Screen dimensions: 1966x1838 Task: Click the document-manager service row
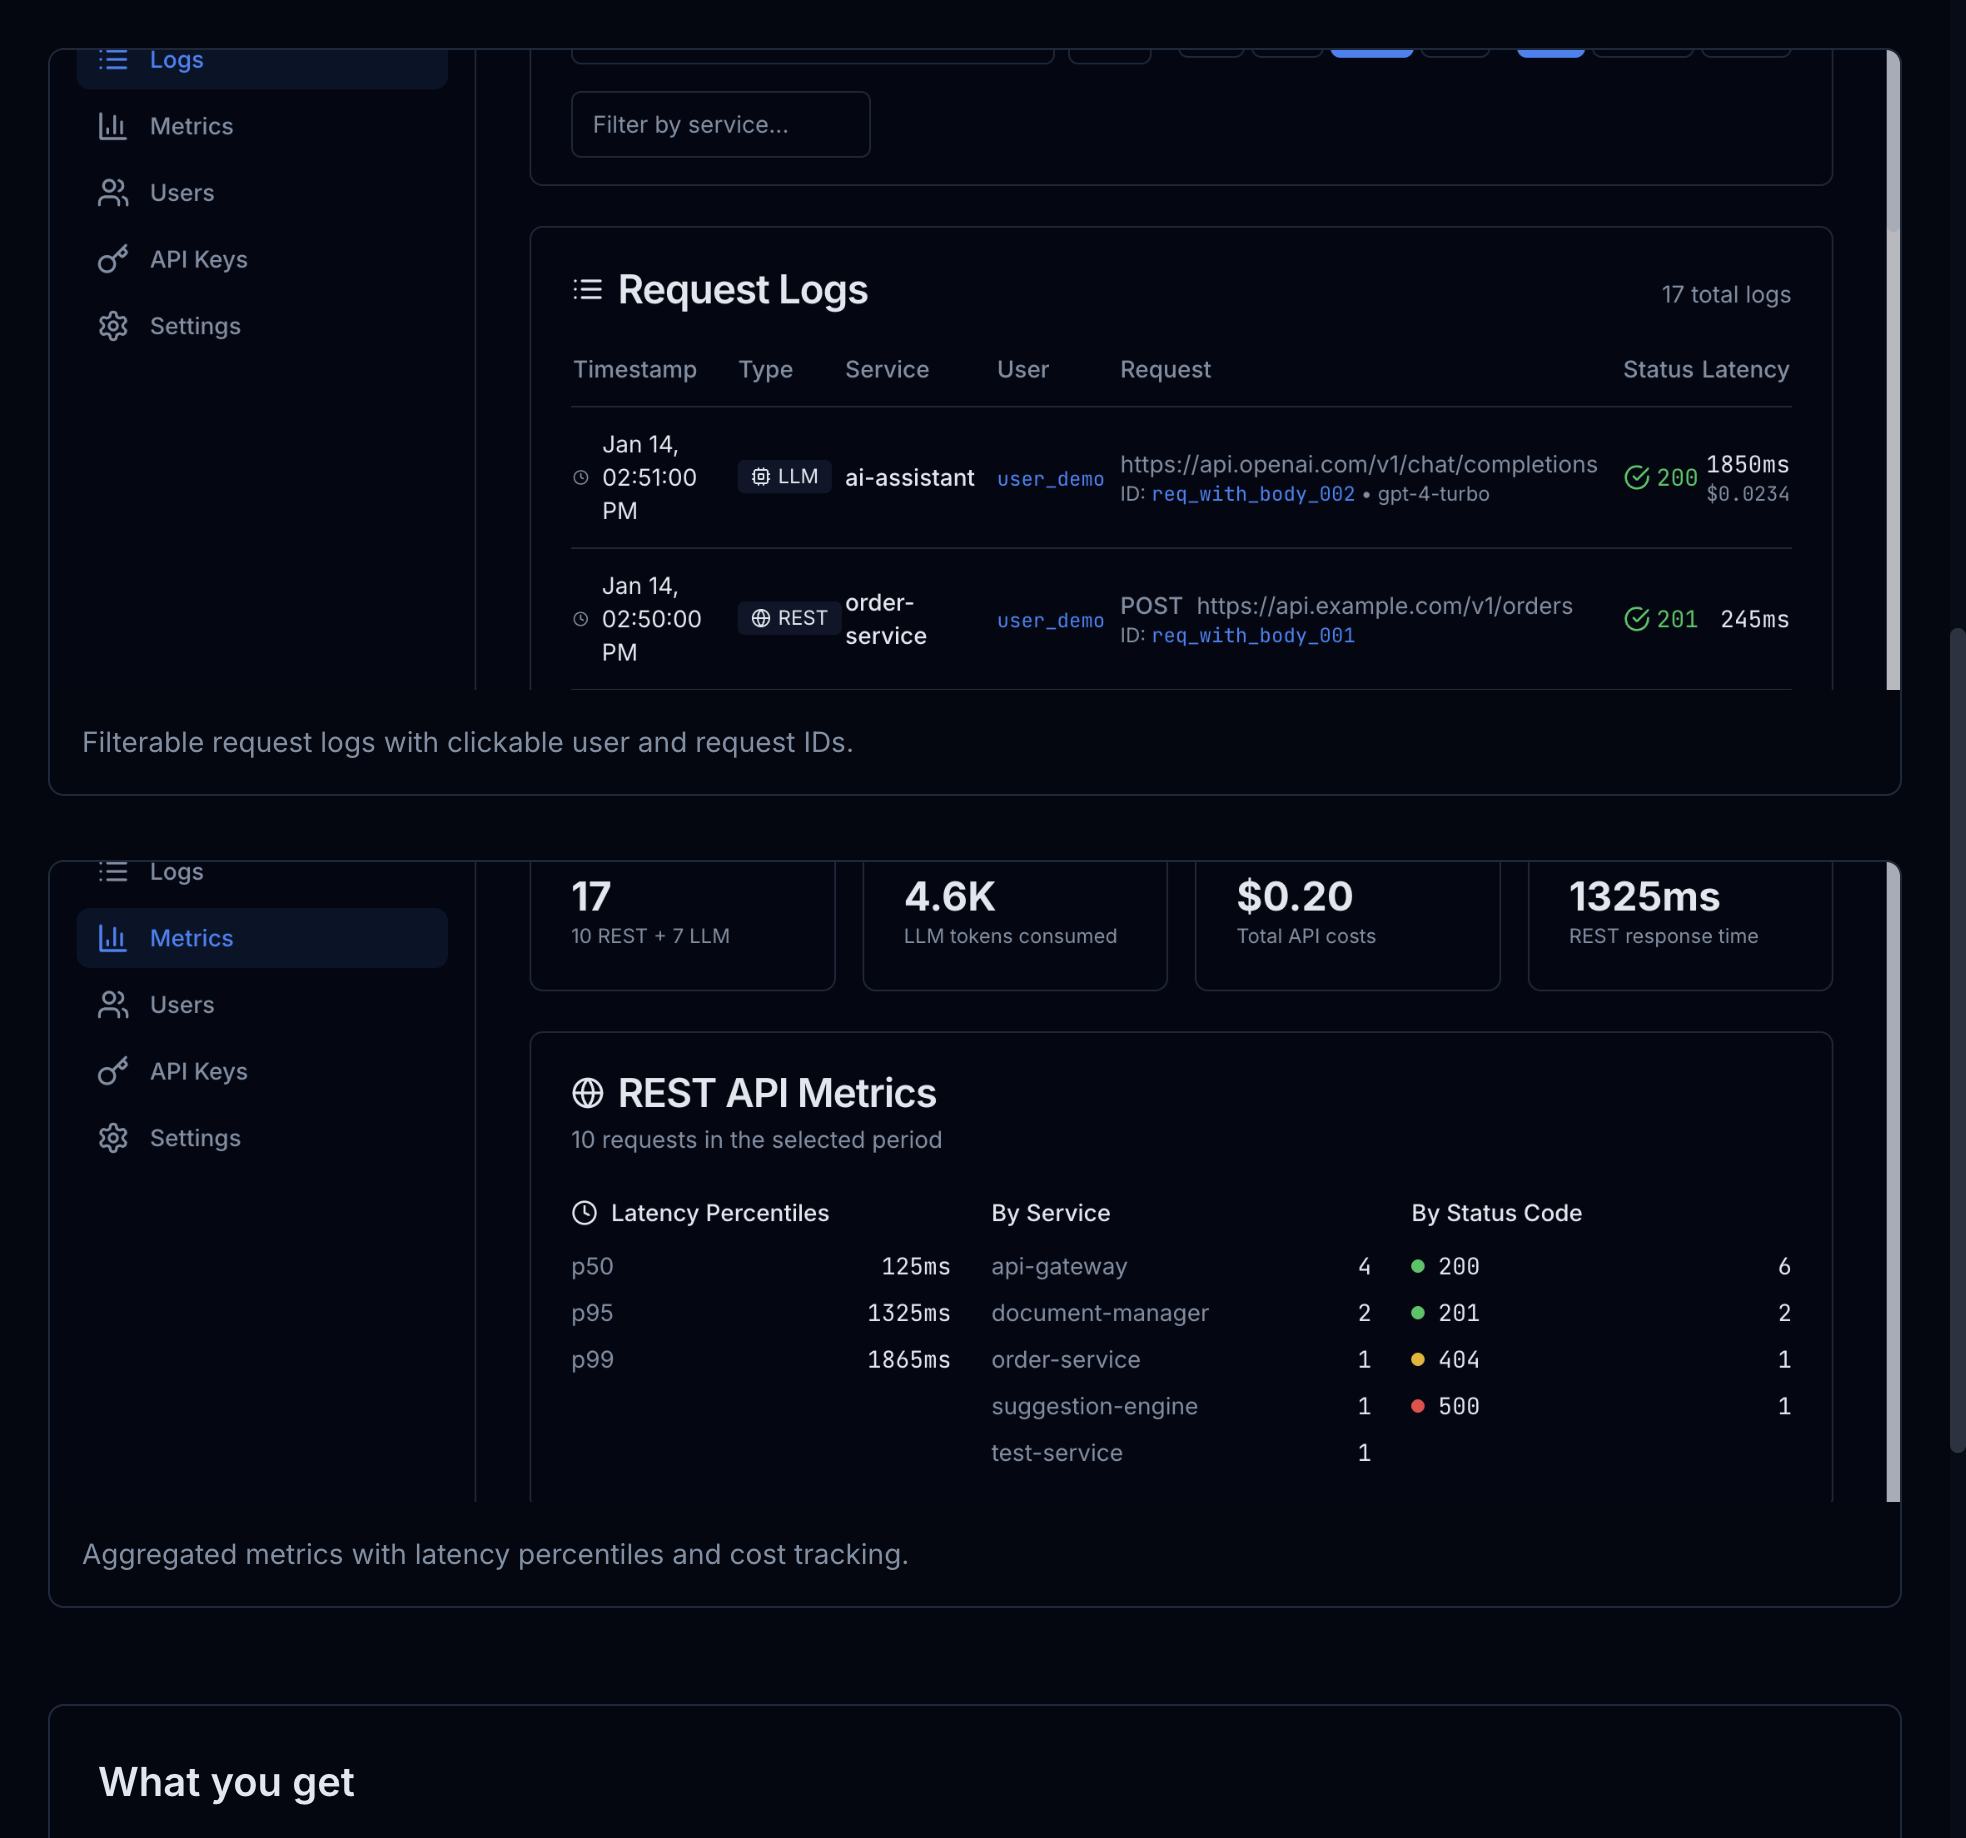pos(1181,1313)
